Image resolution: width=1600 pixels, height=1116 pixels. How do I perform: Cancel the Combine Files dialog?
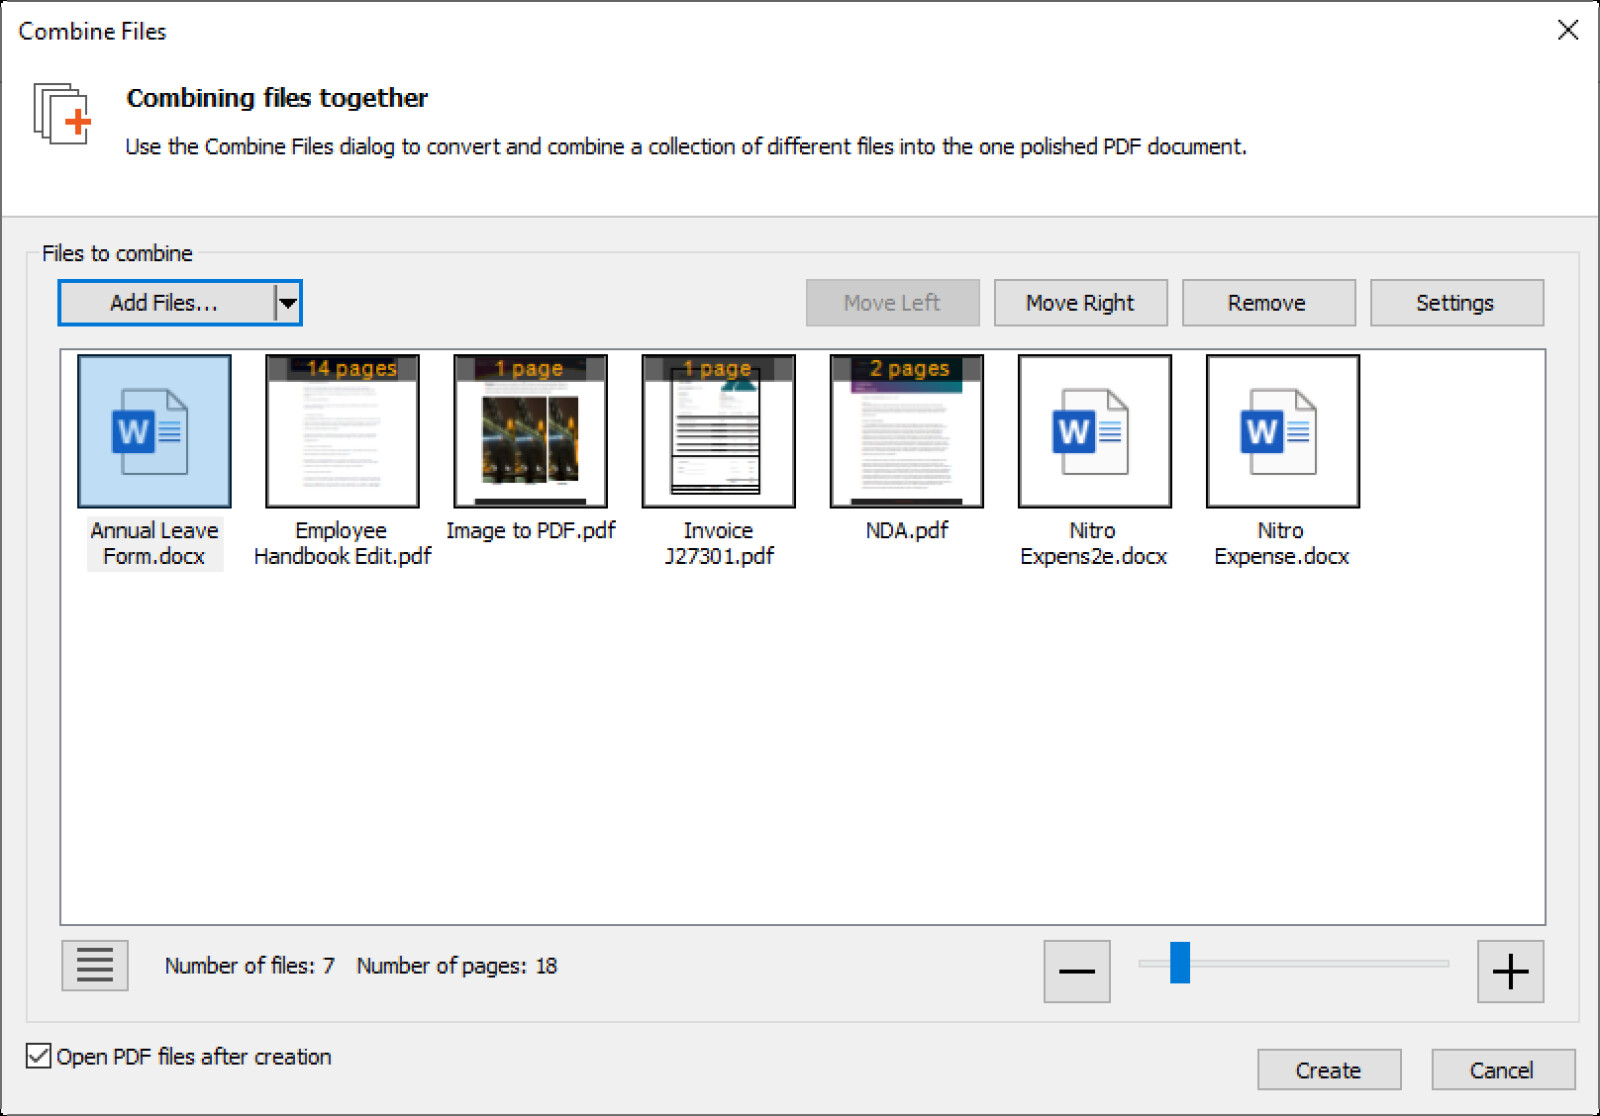pyautogui.click(x=1503, y=1069)
